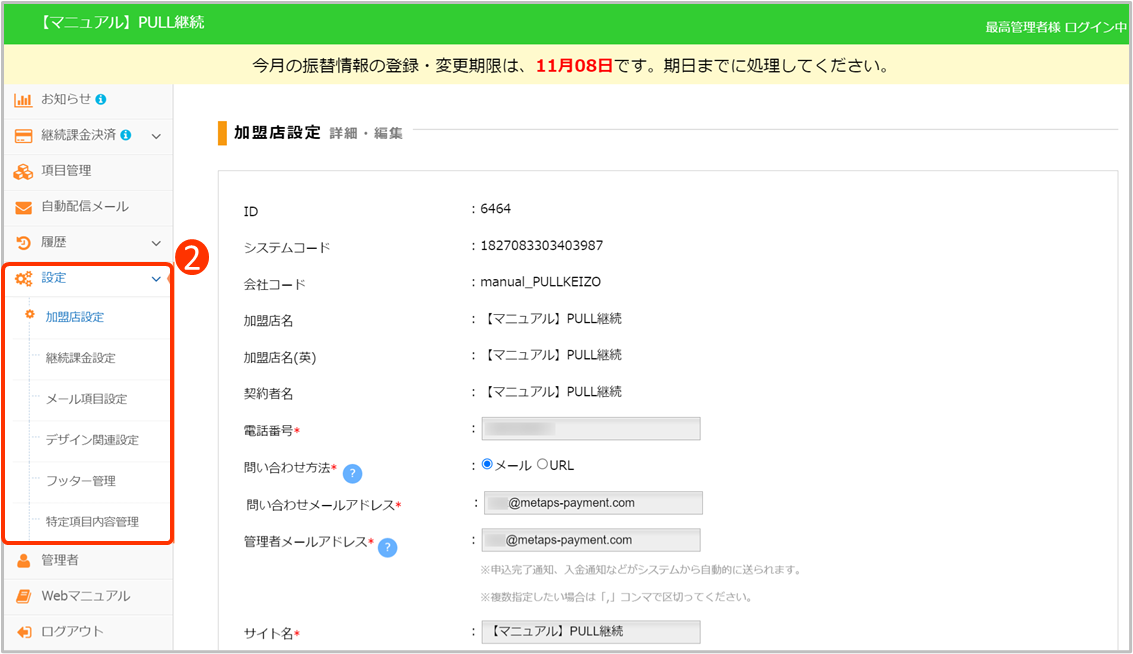Click the credit card icon for 継続課金決済
Screen dimensions: 1133x654
tap(23, 136)
